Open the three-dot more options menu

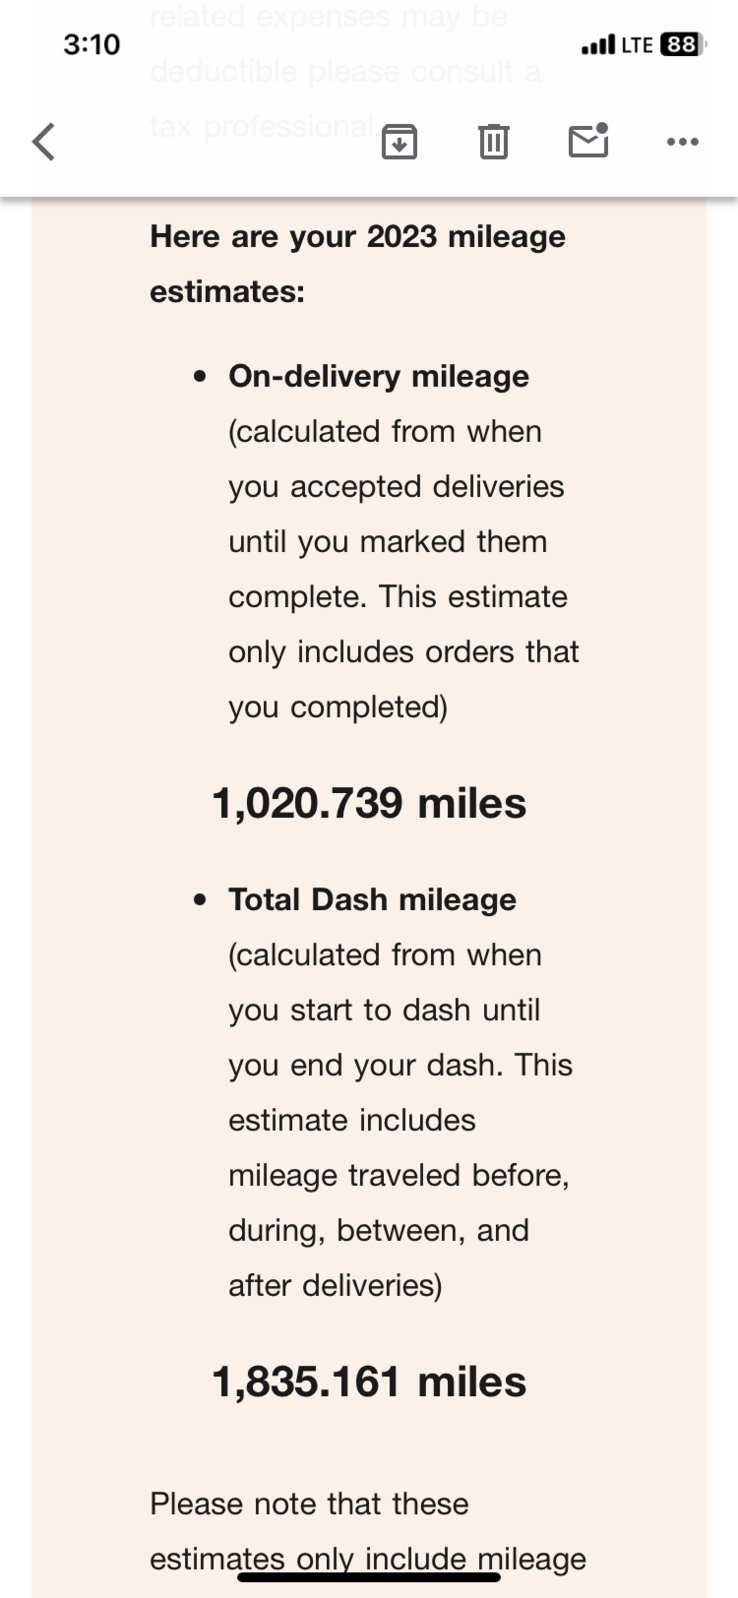click(x=682, y=142)
